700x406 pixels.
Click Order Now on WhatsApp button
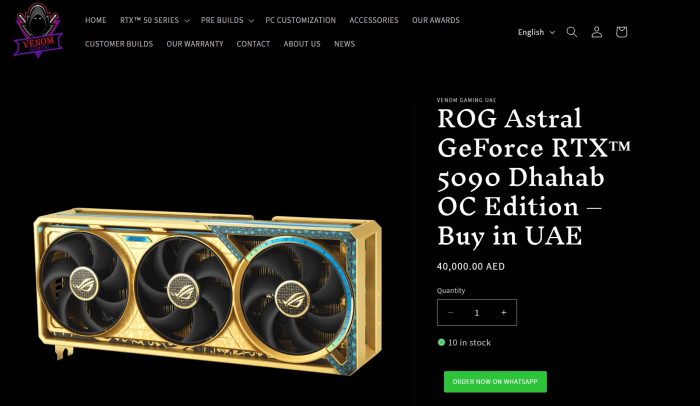coord(495,382)
